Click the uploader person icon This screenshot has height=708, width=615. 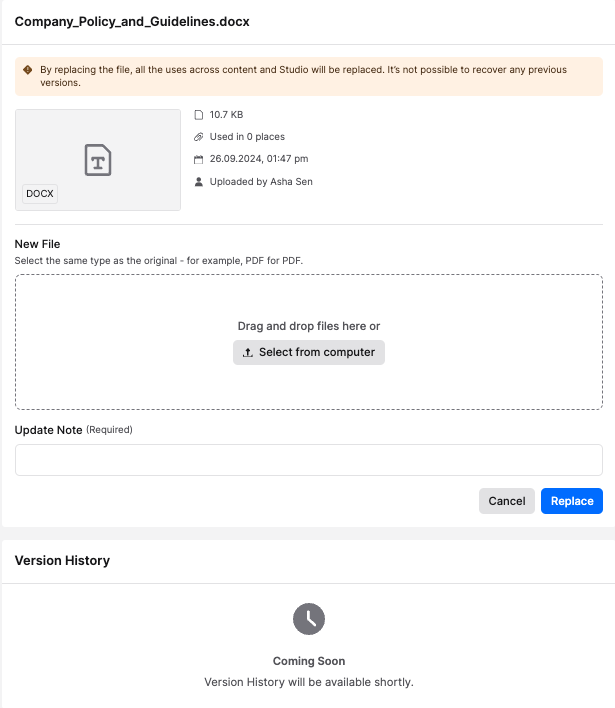pos(199,182)
